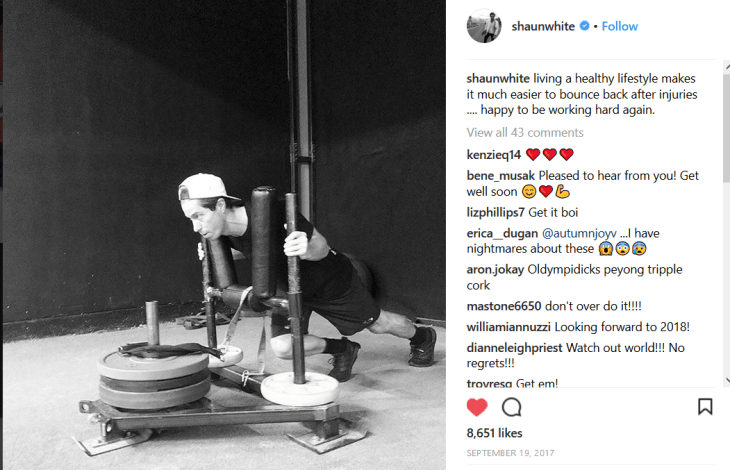This screenshot has width=730, height=470.
Task: Expand View all 43 comments
Action: [525, 133]
